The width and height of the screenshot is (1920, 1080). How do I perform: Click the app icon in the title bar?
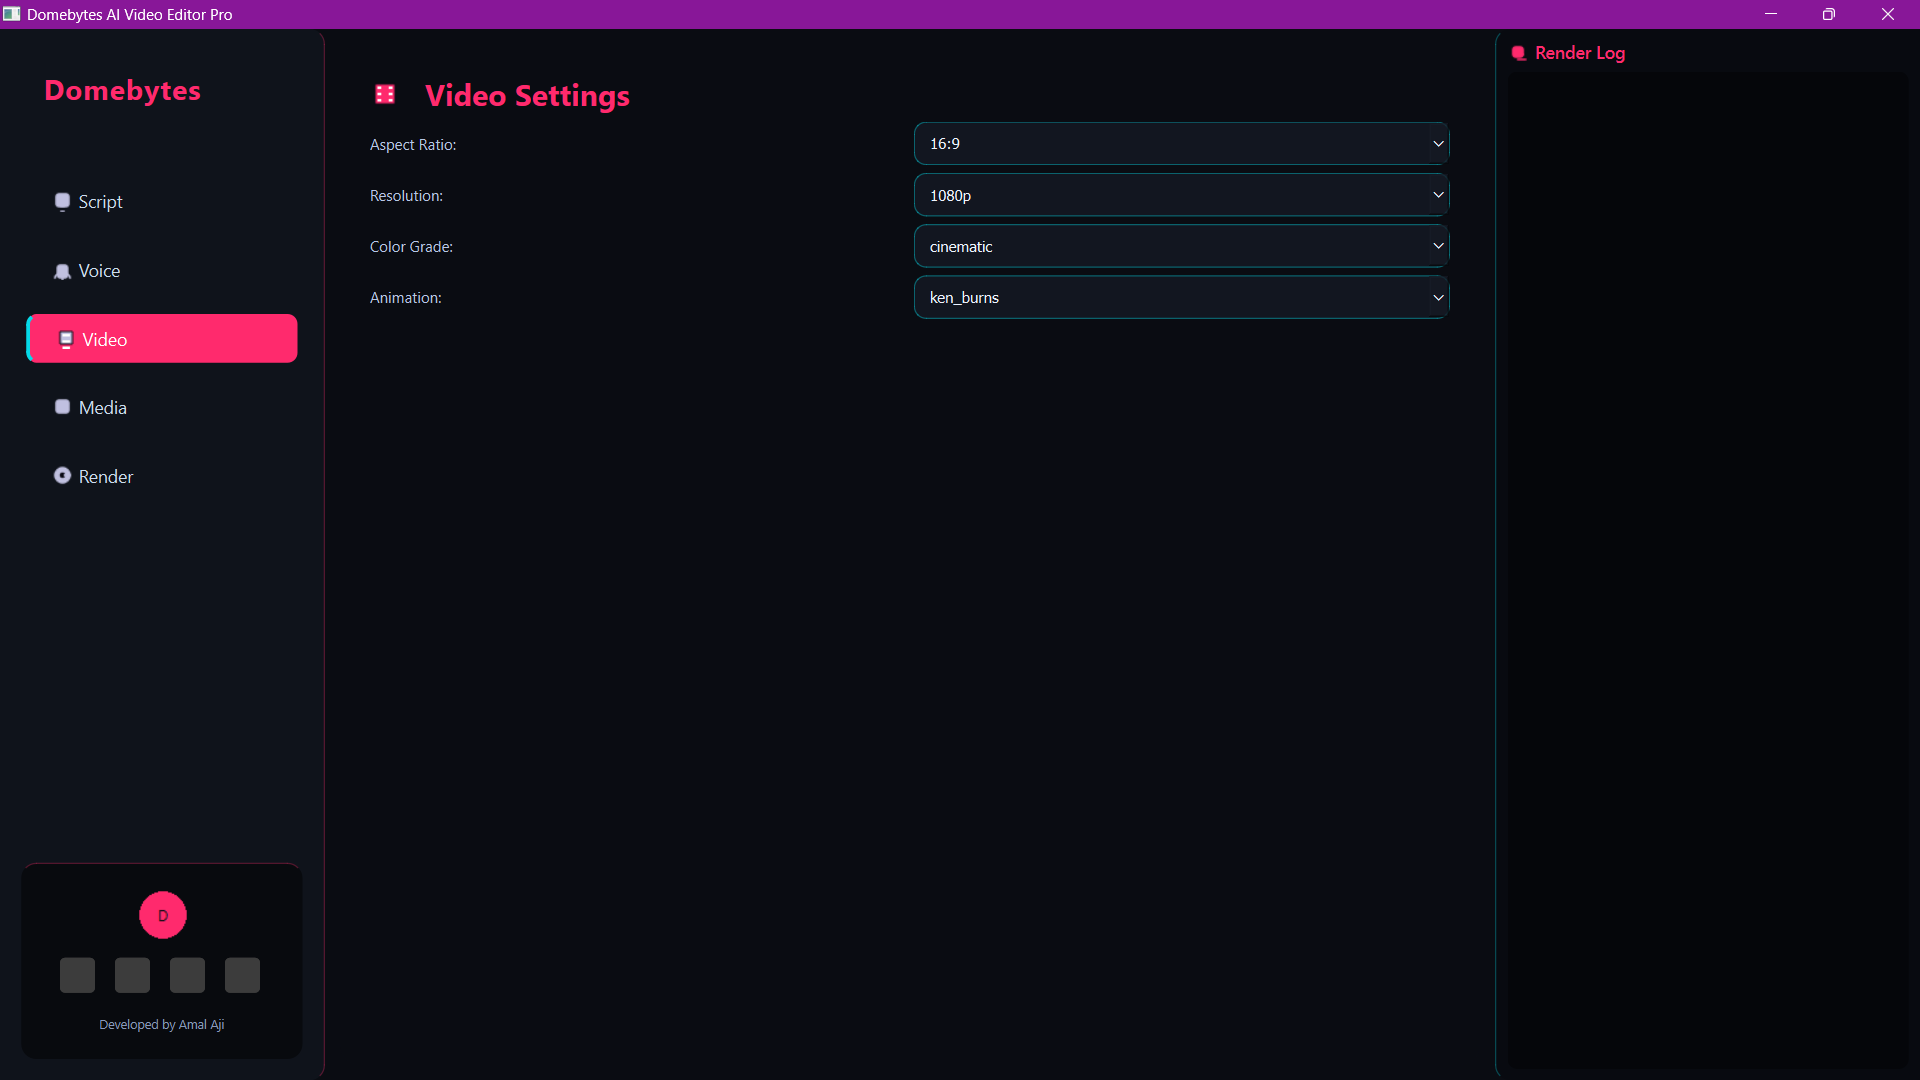coord(12,14)
